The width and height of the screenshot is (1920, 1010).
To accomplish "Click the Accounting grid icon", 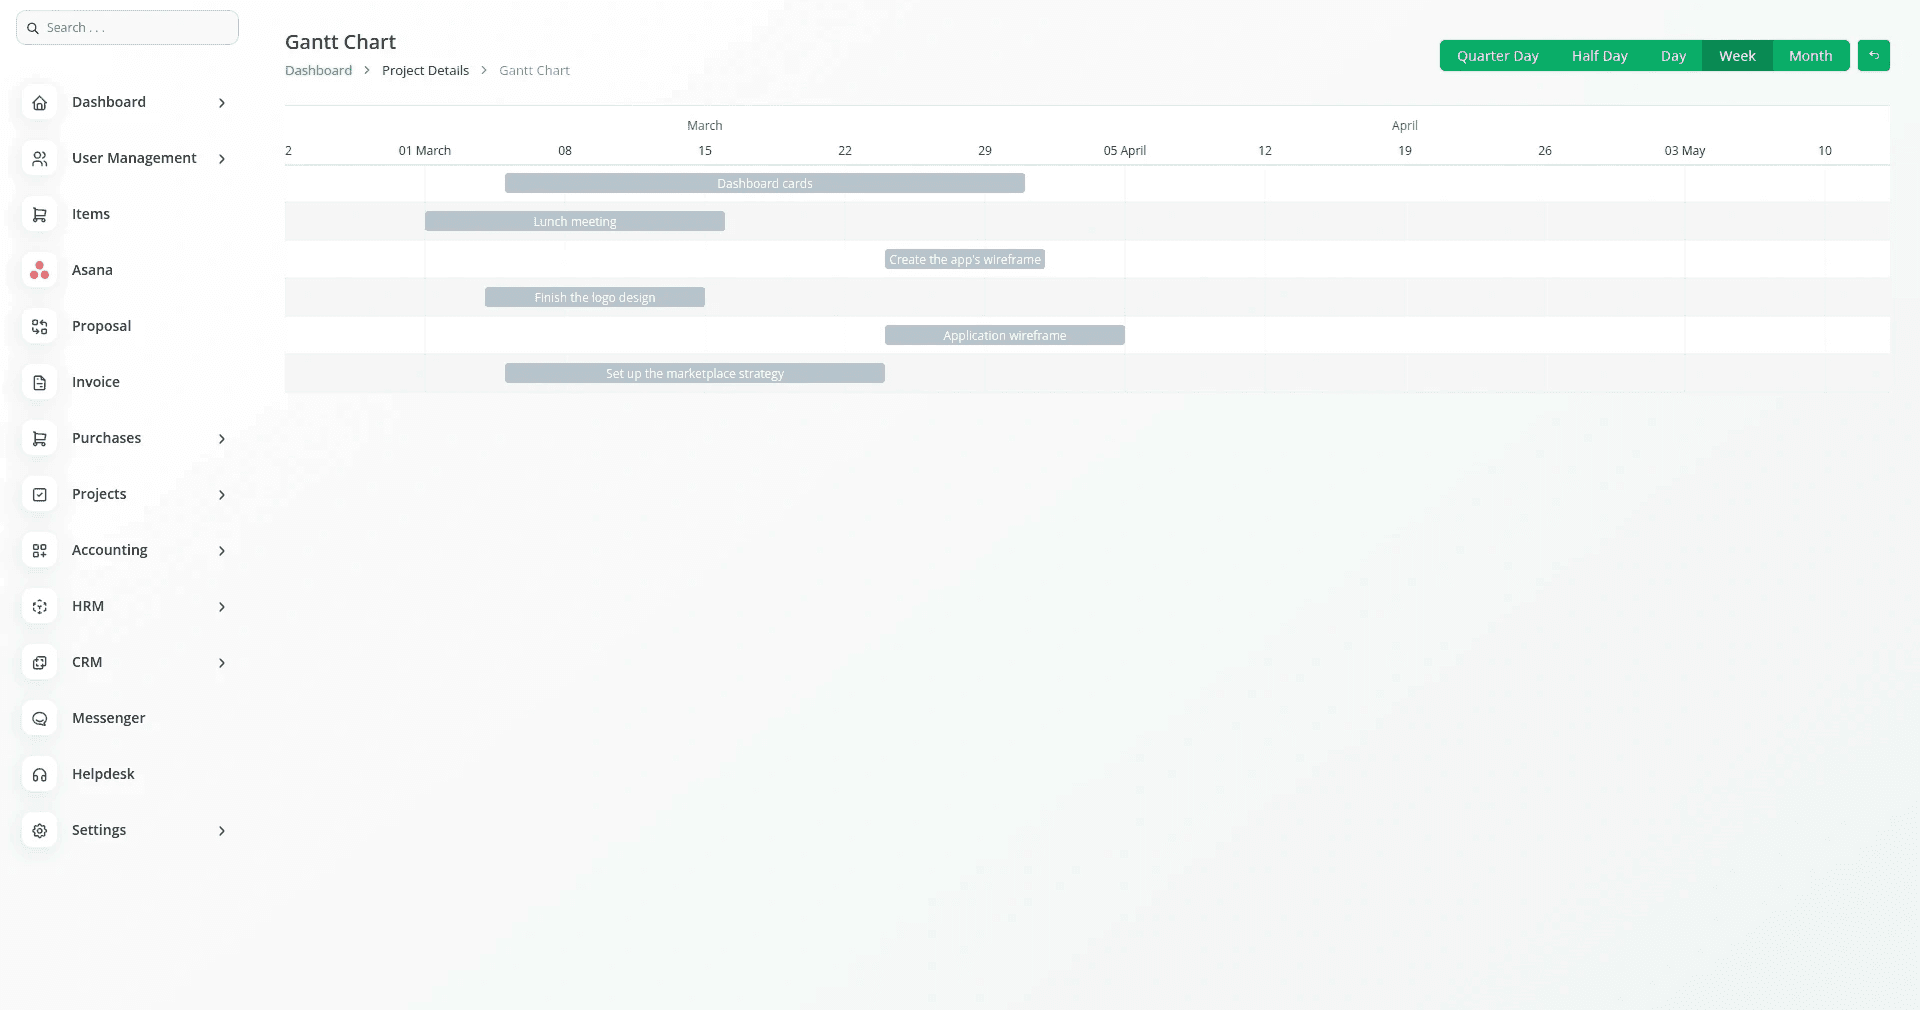I will (x=39, y=551).
